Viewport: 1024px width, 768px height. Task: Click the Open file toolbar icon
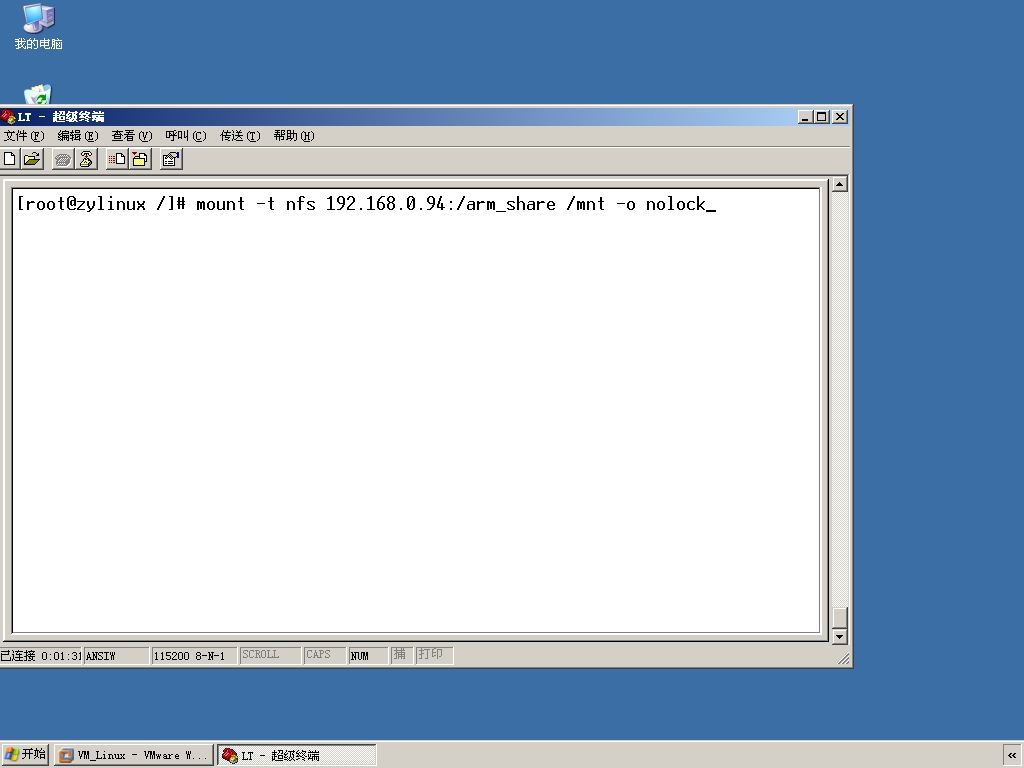tap(31, 159)
